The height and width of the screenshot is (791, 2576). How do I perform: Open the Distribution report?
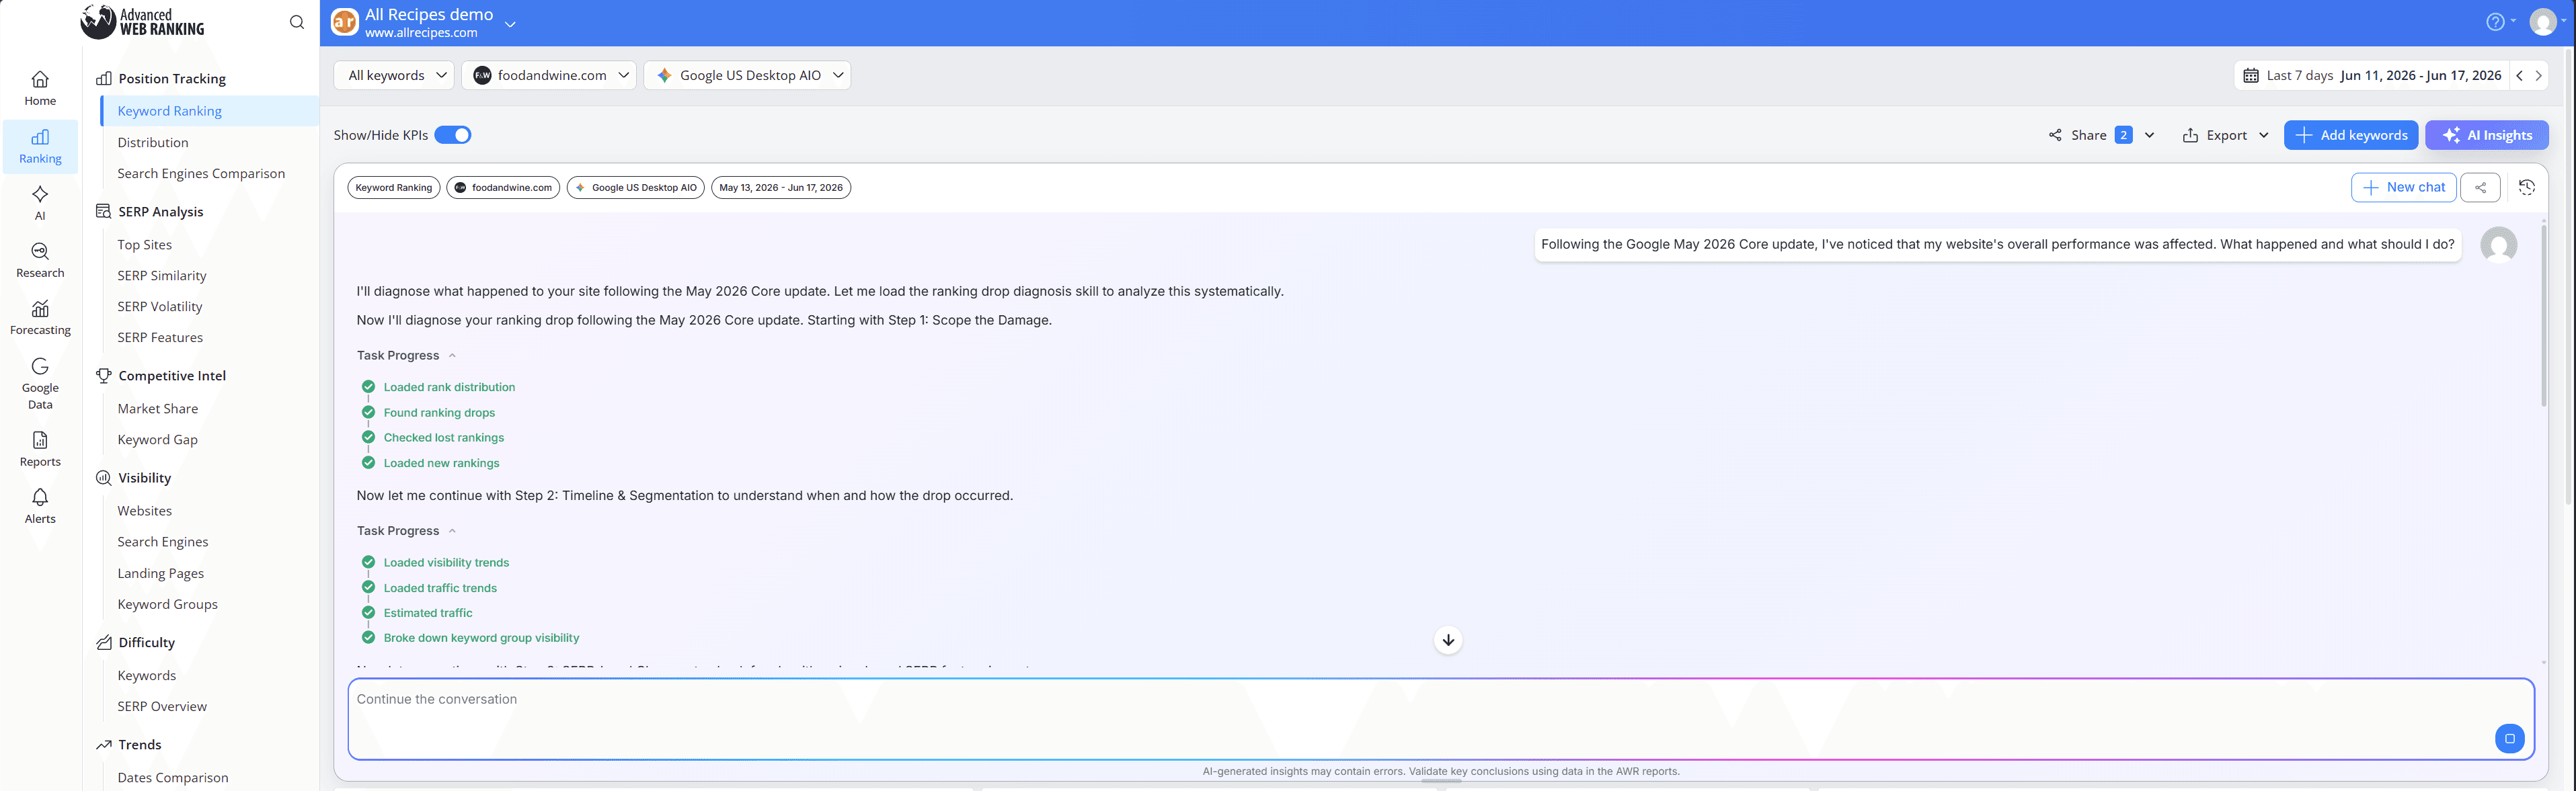(153, 142)
